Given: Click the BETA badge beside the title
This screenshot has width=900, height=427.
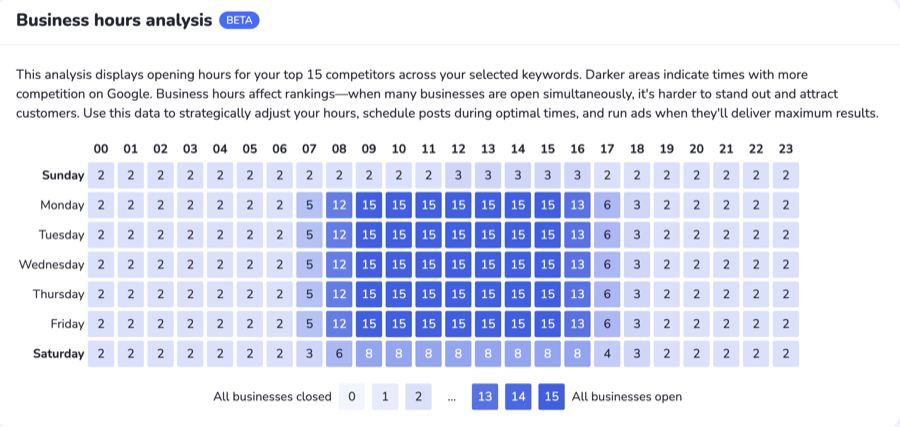Looking at the screenshot, I should point(239,20).
